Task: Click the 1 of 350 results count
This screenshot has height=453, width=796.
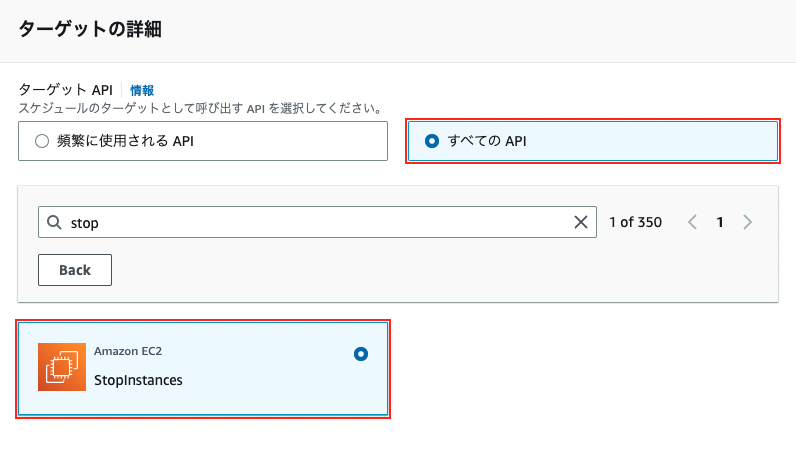Action: pyautogui.click(x=636, y=222)
